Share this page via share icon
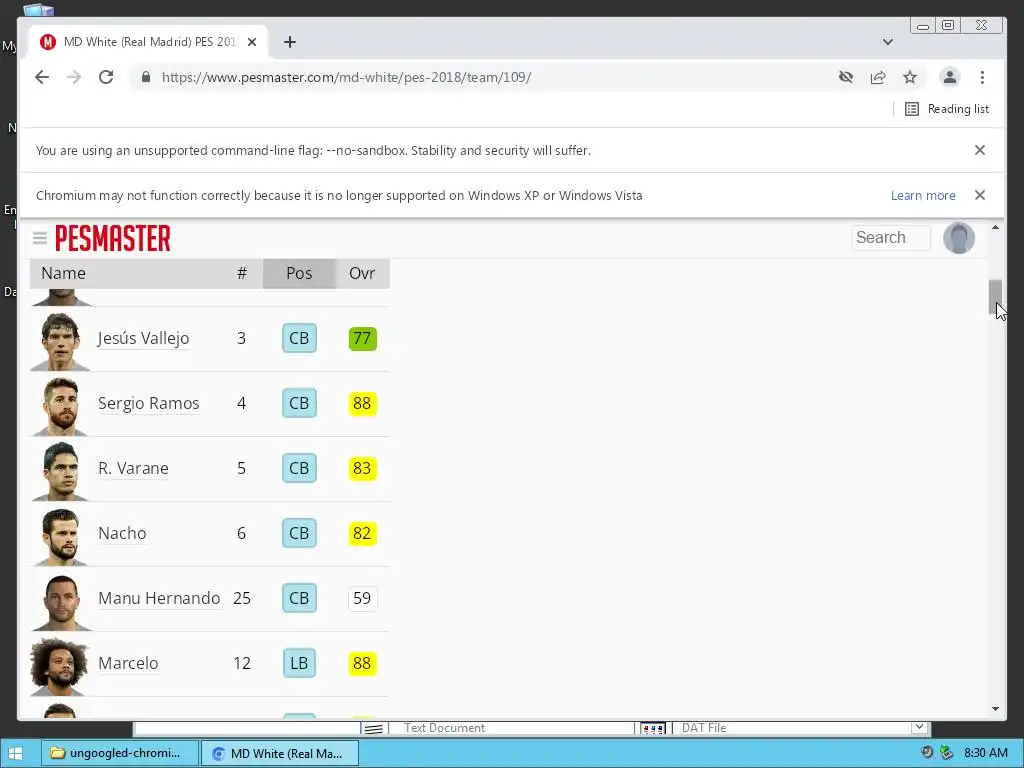This screenshot has height=768, width=1024. (x=878, y=77)
